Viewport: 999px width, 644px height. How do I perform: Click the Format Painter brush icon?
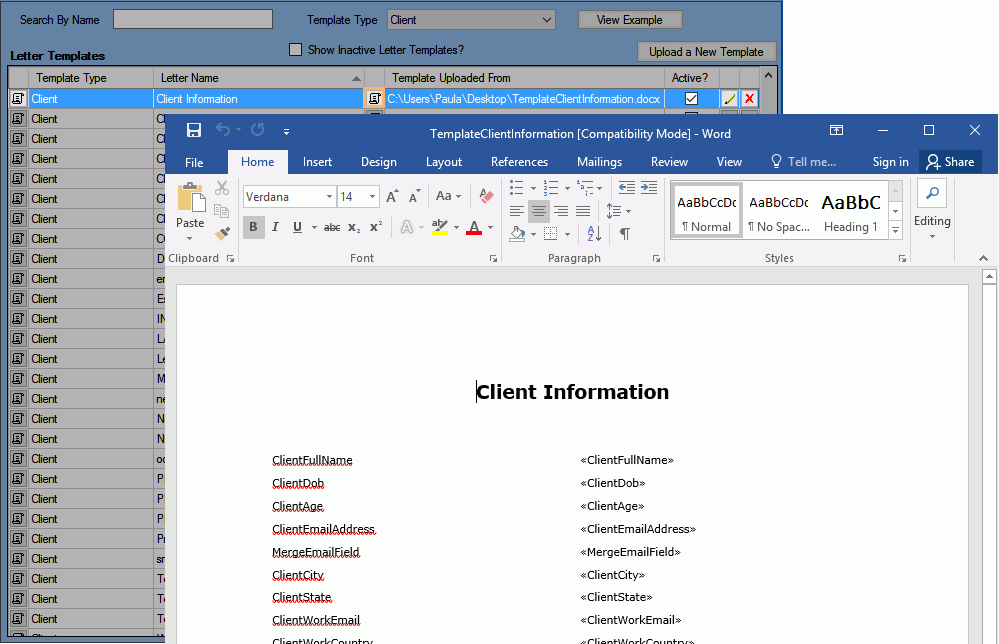point(222,232)
